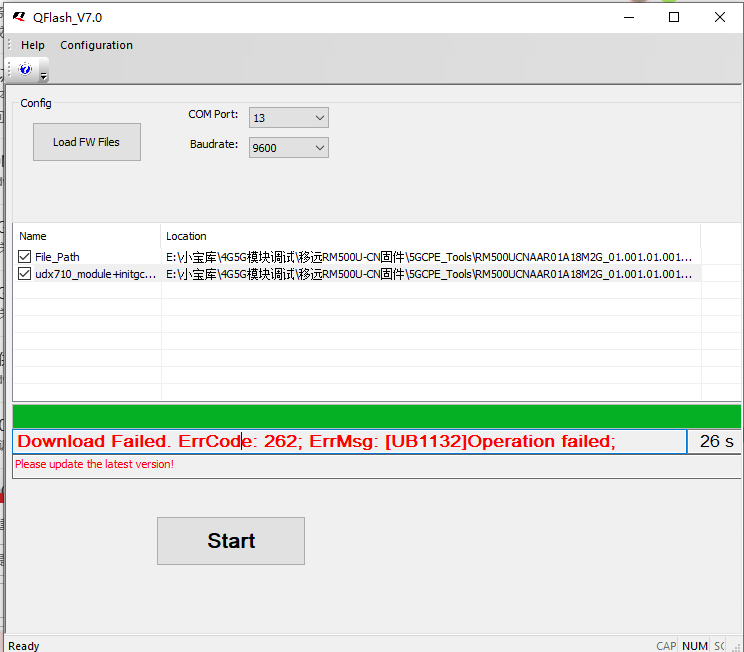Click the Download Failed error message

316,441
